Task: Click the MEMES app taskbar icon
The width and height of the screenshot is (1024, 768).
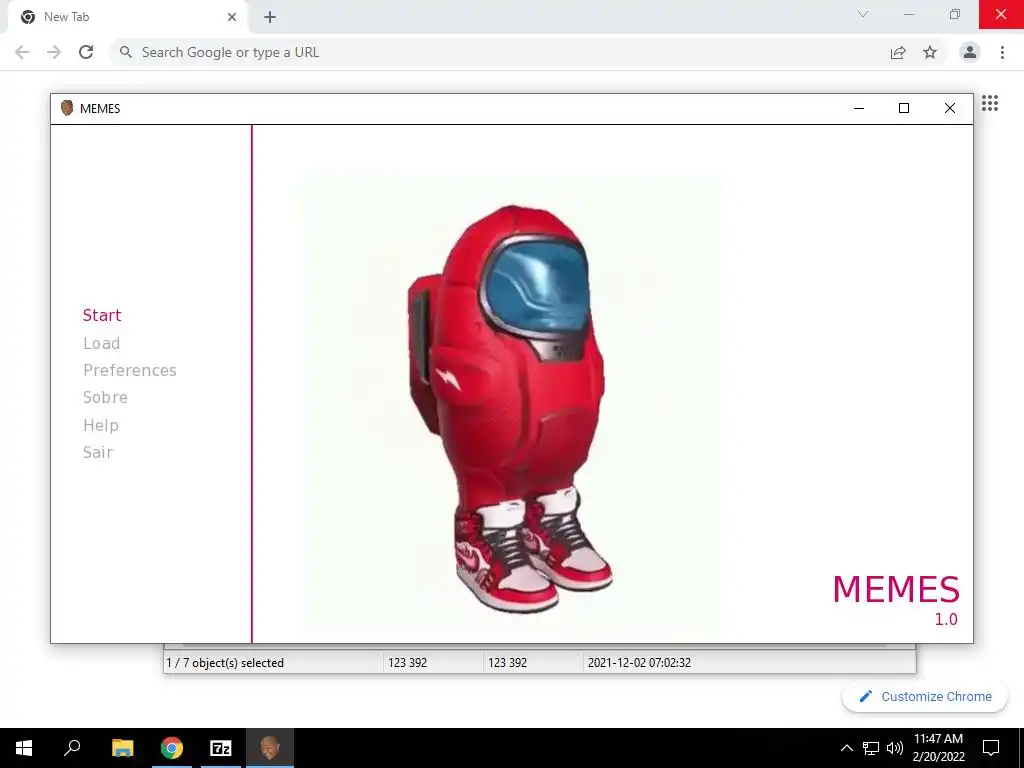Action: (270, 748)
